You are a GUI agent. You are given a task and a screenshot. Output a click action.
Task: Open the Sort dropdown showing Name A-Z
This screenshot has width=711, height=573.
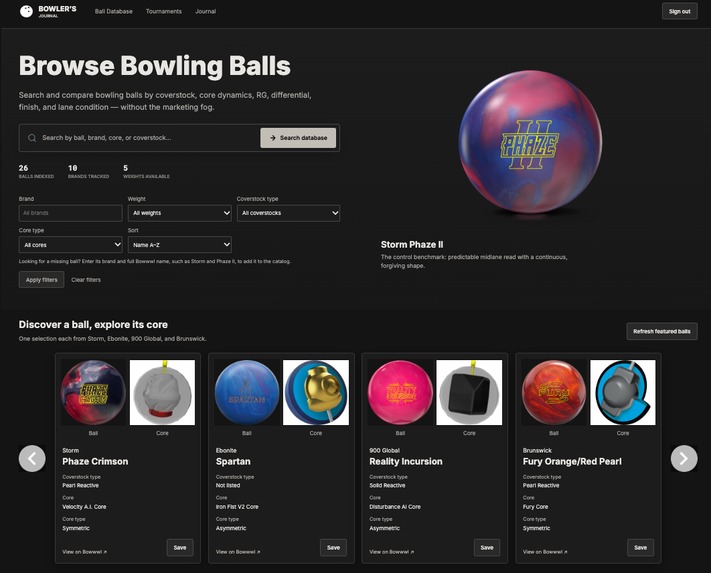click(x=180, y=245)
